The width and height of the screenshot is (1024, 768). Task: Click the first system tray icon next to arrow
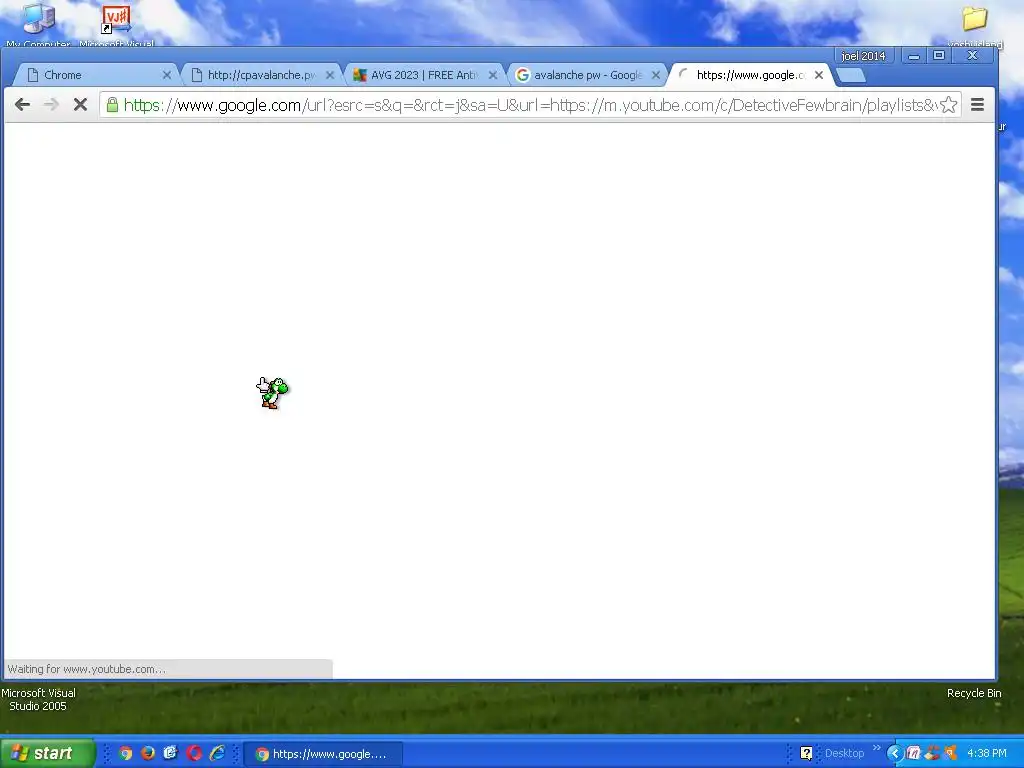[x=913, y=754]
